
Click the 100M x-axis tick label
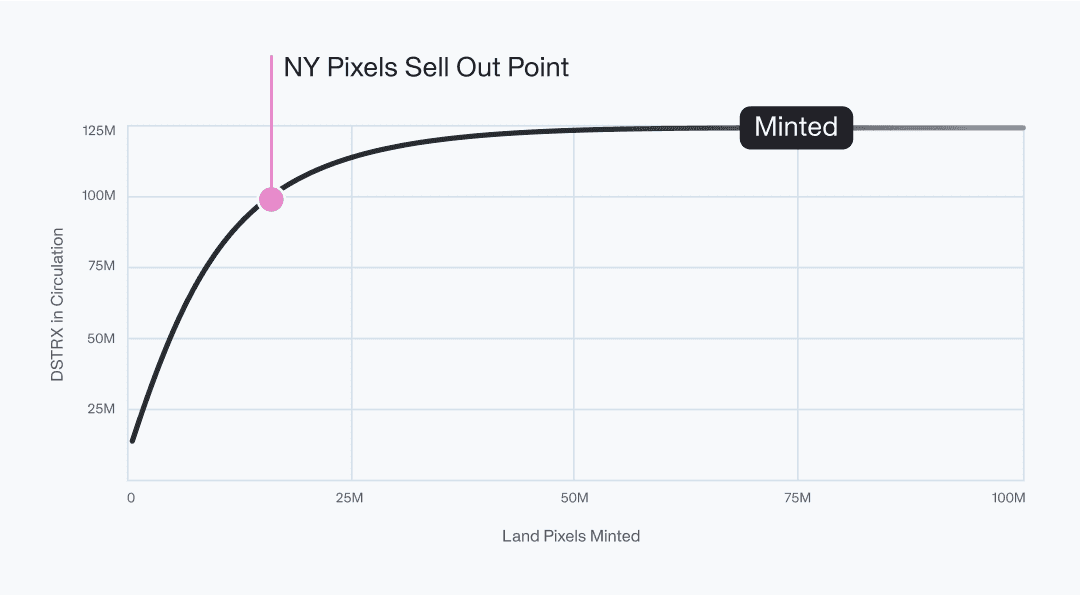pos(1008,498)
